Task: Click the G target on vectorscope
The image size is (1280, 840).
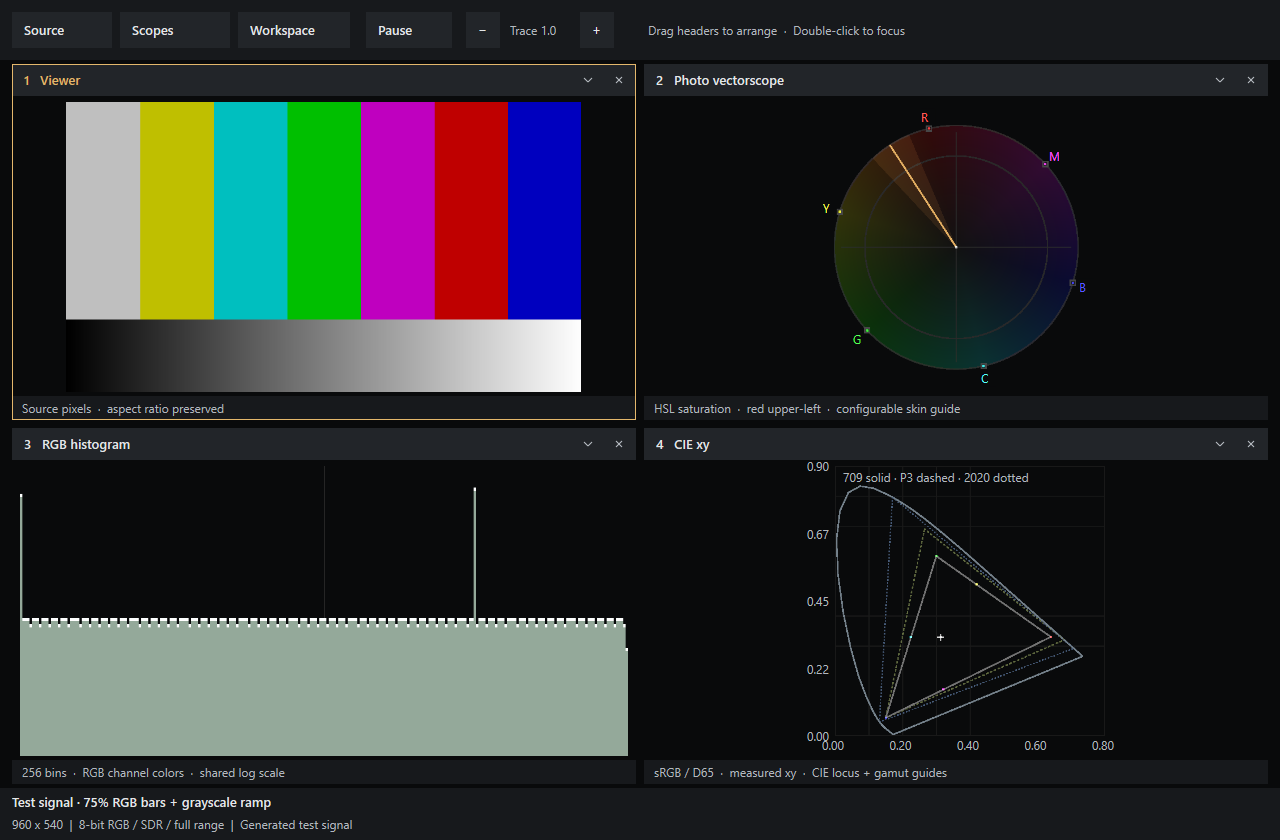Action: 867,330
